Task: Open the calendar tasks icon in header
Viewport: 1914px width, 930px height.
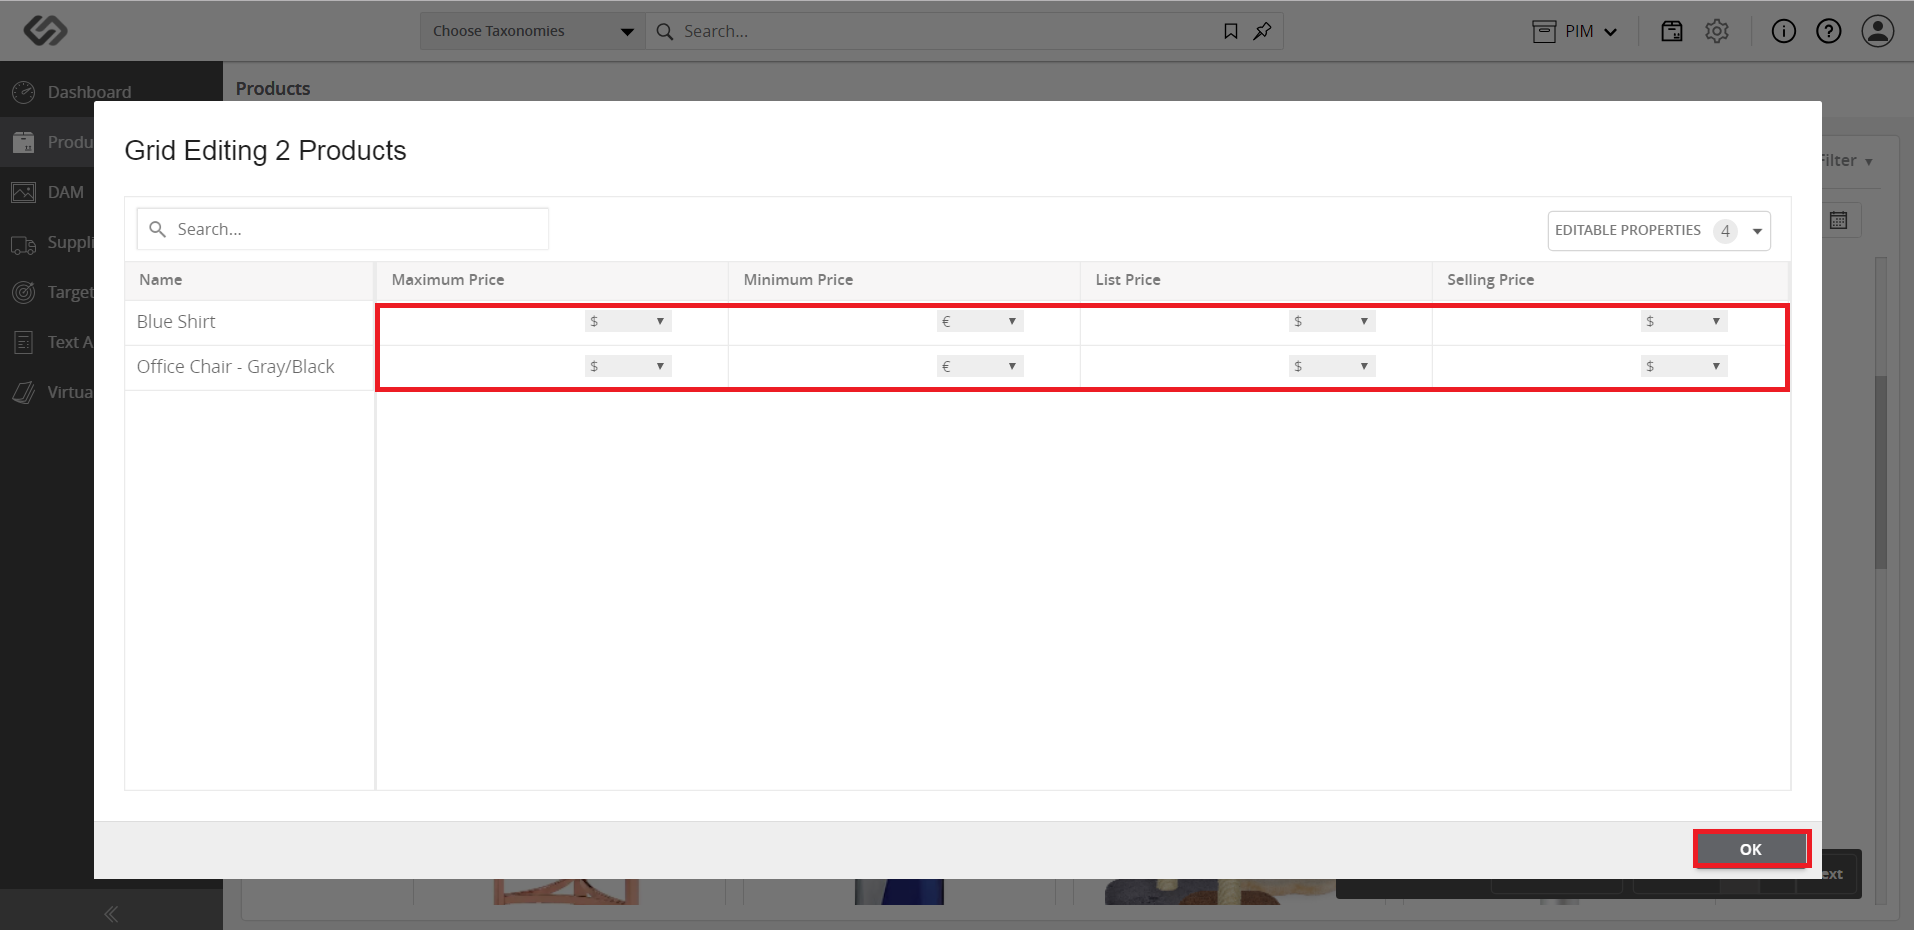Action: pos(1672,31)
